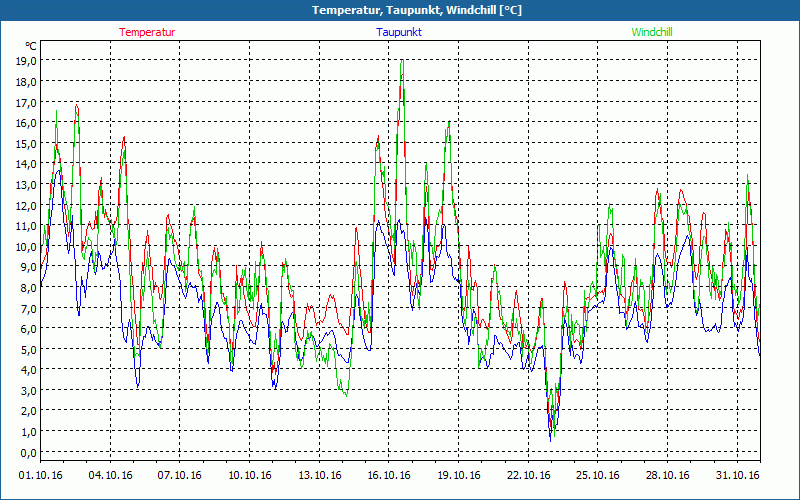Click the red Temperatur legend label
This screenshot has height=500, width=800.
(x=147, y=32)
